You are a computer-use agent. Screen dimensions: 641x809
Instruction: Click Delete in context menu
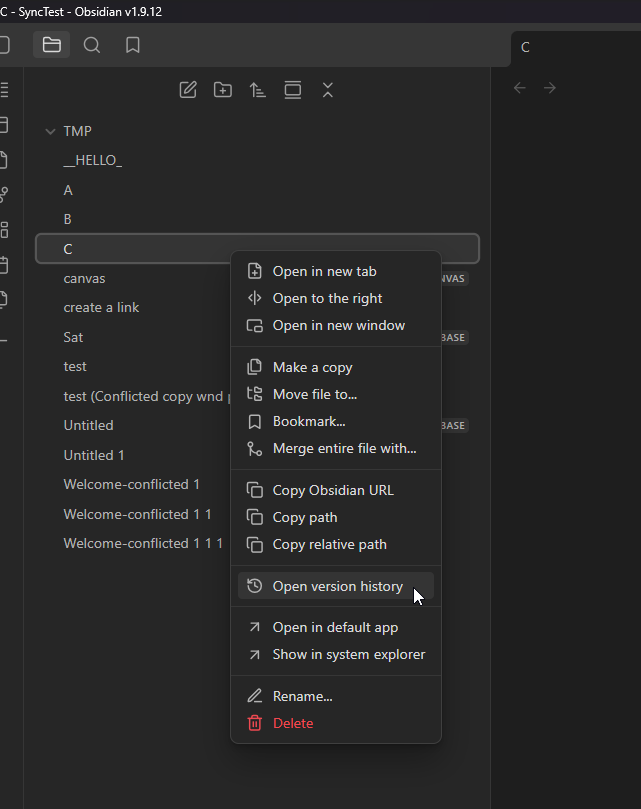(x=293, y=723)
